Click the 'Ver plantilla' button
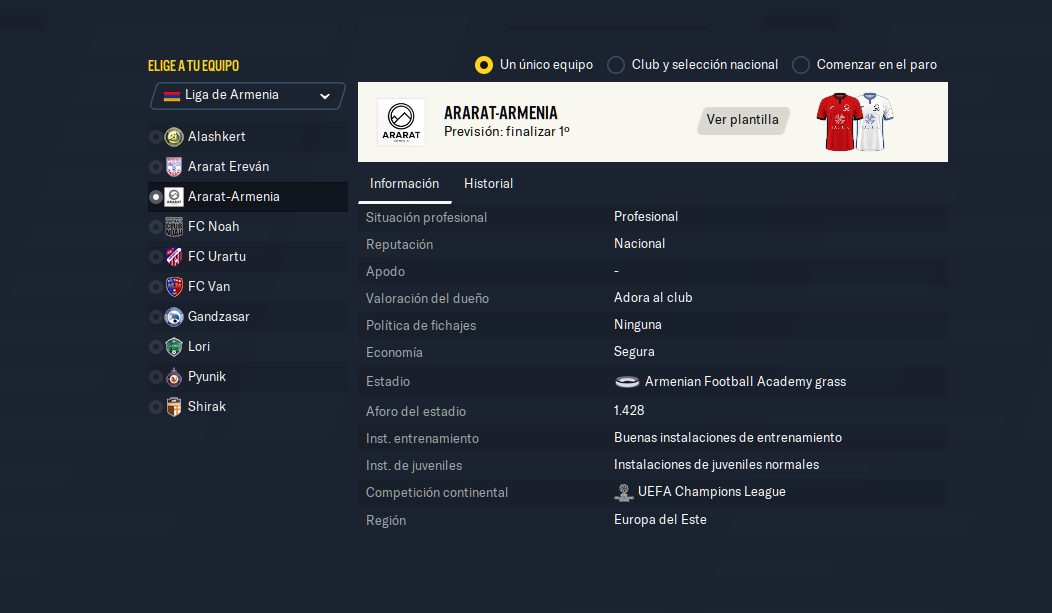Image resolution: width=1052 pixels, height=613 pixels. pyautogui.click(x=742, y=120)
